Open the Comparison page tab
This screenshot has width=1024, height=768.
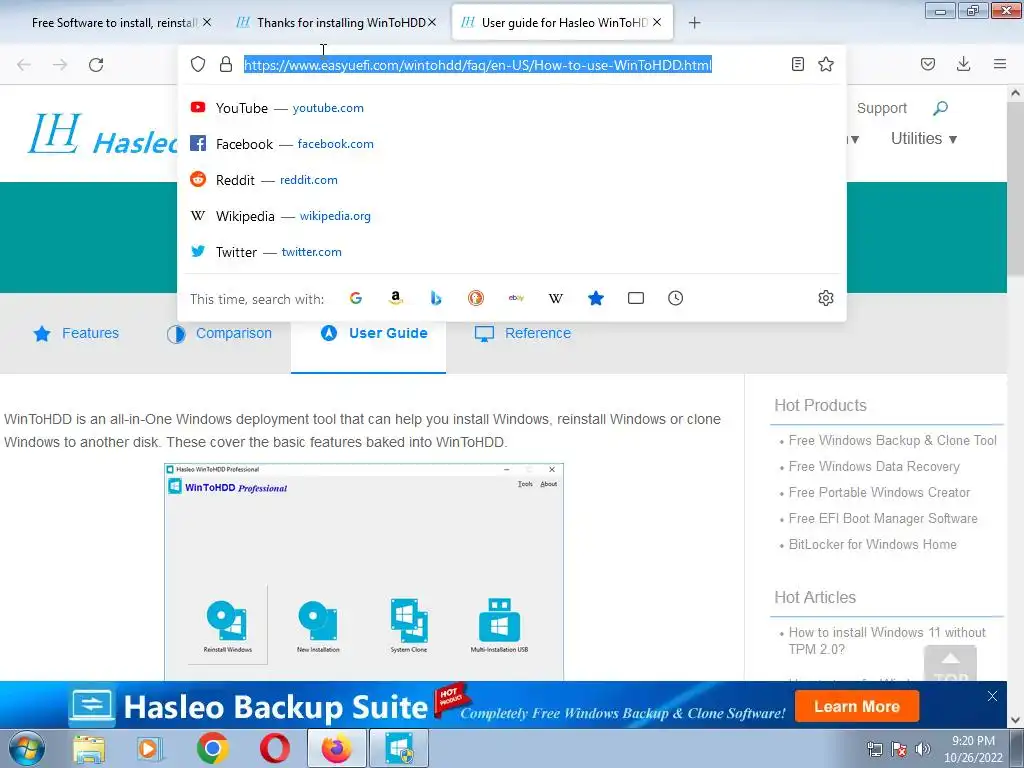219,333
